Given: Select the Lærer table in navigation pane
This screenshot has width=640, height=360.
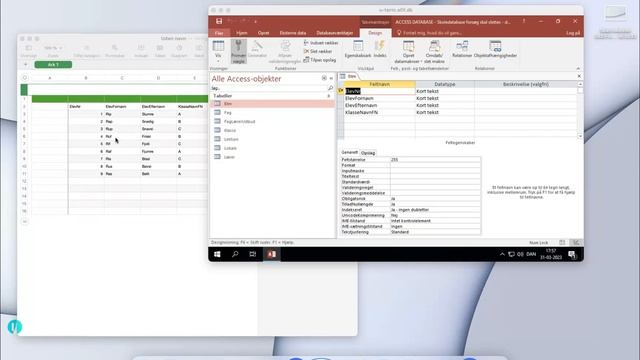Looking at the screenshot, I should (x=272, y=157).
